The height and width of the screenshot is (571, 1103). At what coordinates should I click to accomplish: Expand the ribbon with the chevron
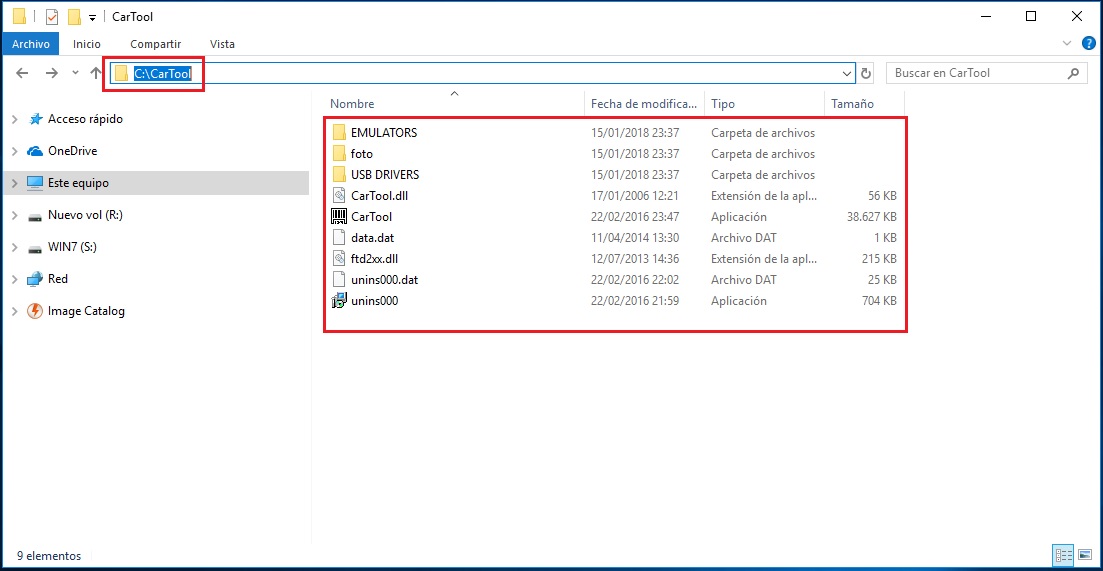click(1066, 44)
